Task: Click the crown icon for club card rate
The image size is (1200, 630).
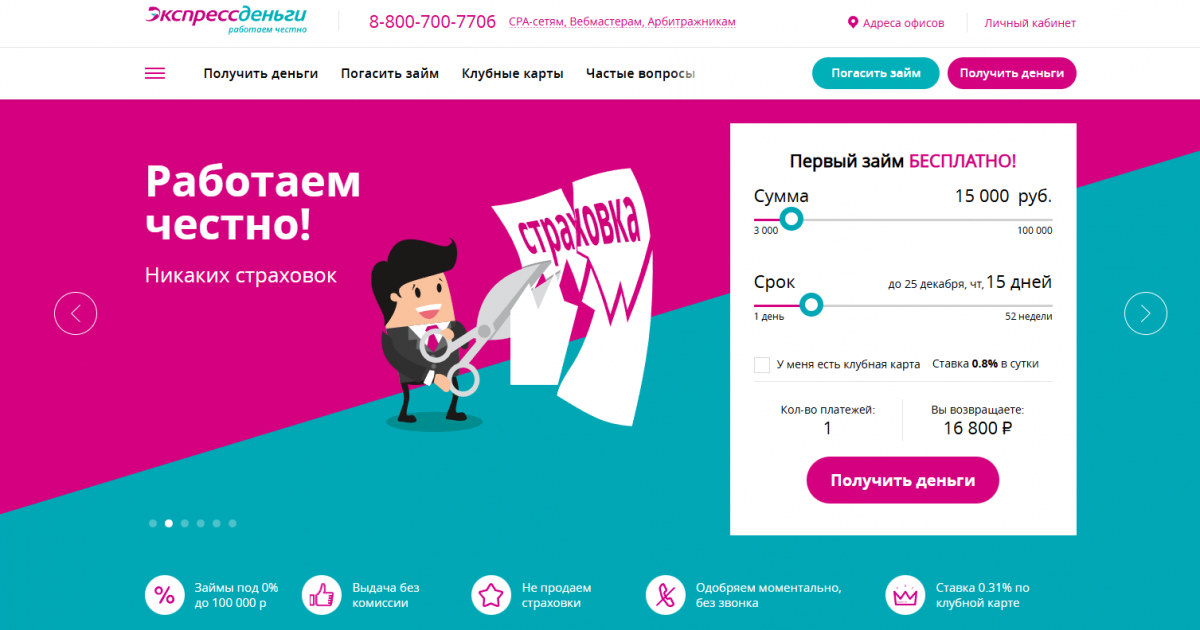Action: (x=905, y=595)
